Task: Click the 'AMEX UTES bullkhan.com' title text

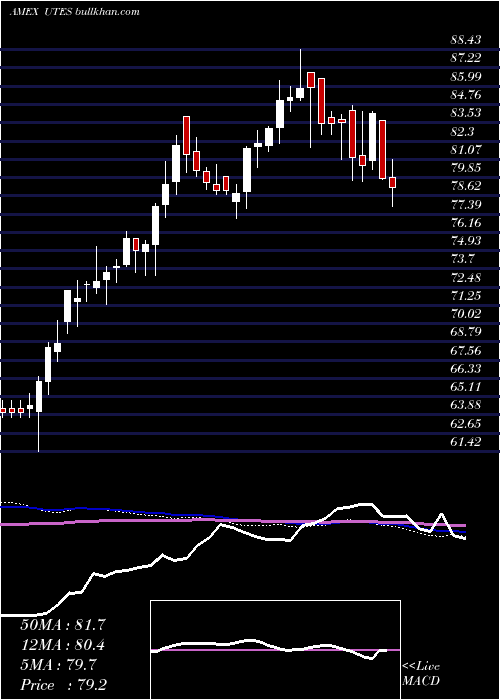Action: click(75, 12)
